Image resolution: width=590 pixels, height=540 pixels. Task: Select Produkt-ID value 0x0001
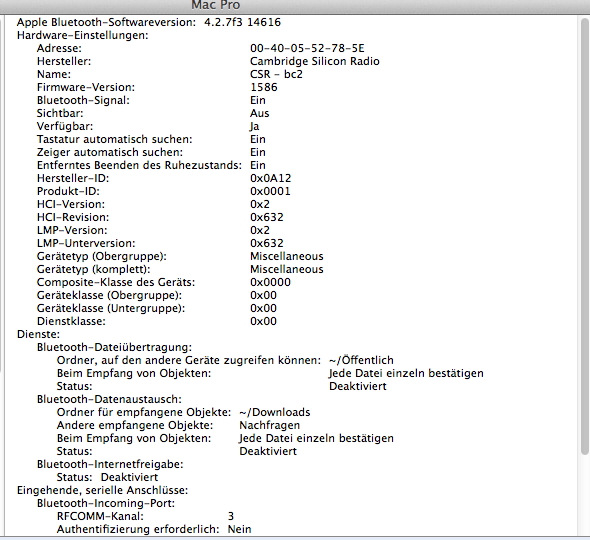point(270,191)
